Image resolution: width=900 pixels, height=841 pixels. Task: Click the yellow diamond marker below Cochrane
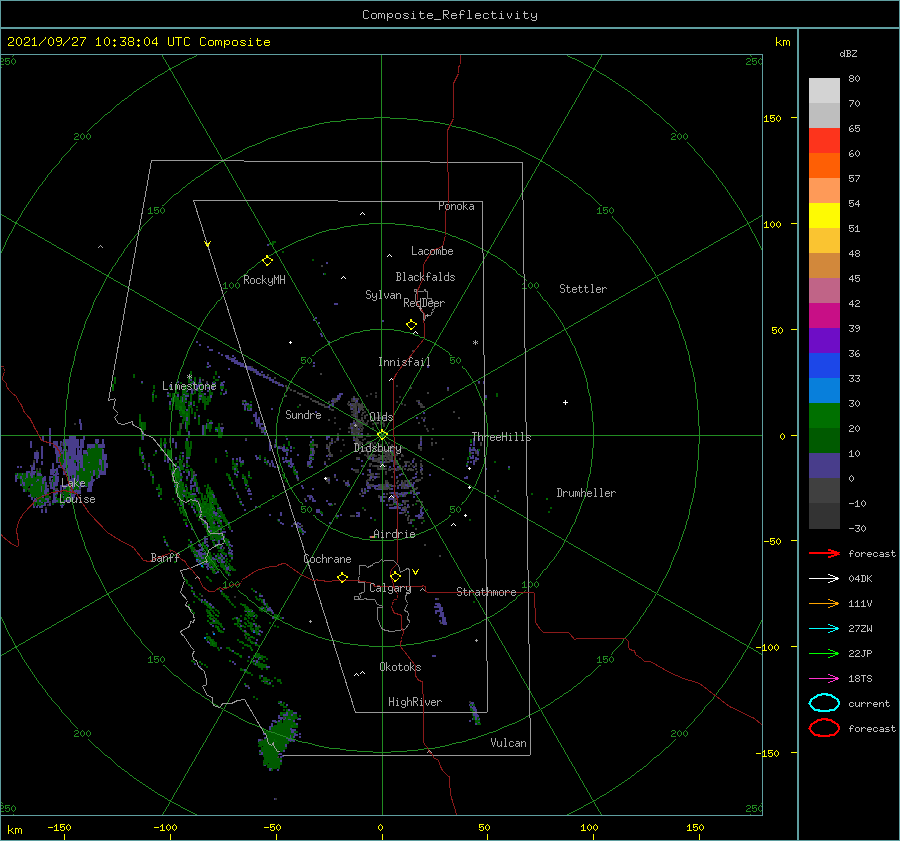(343, 577)
